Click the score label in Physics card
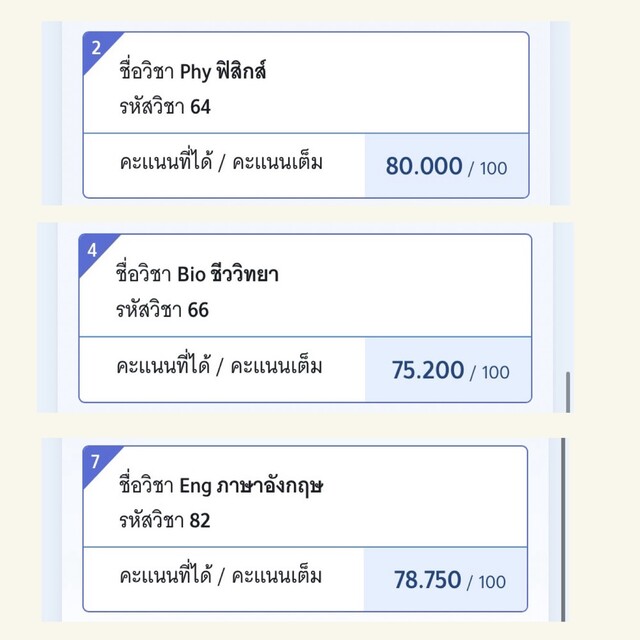Viewport: 640px width, 640px height. (221, 162)
